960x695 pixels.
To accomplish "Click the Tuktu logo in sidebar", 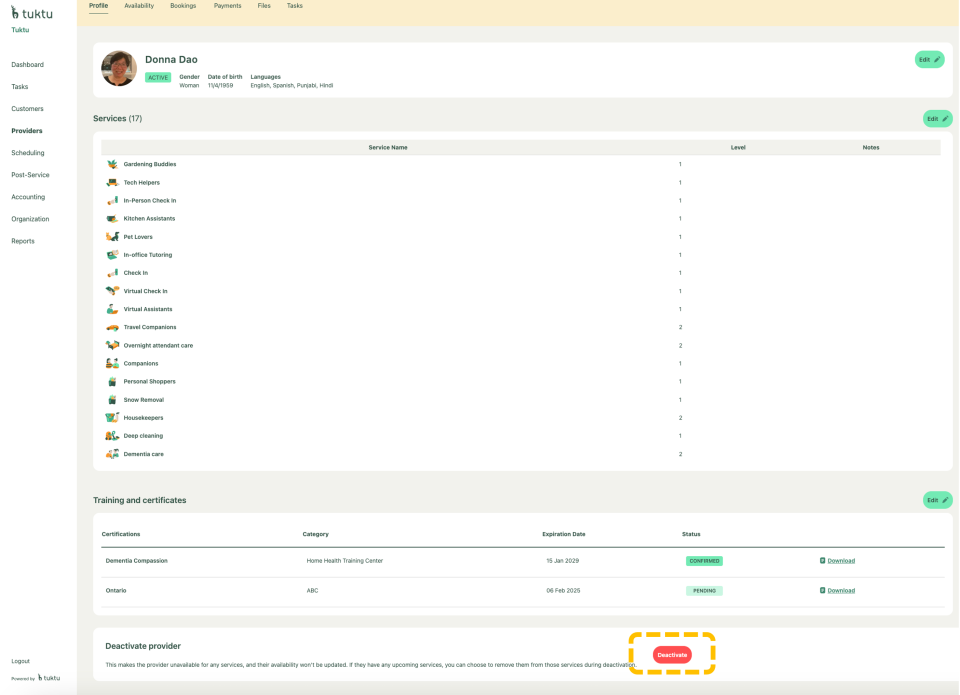I will click(31, 13).
